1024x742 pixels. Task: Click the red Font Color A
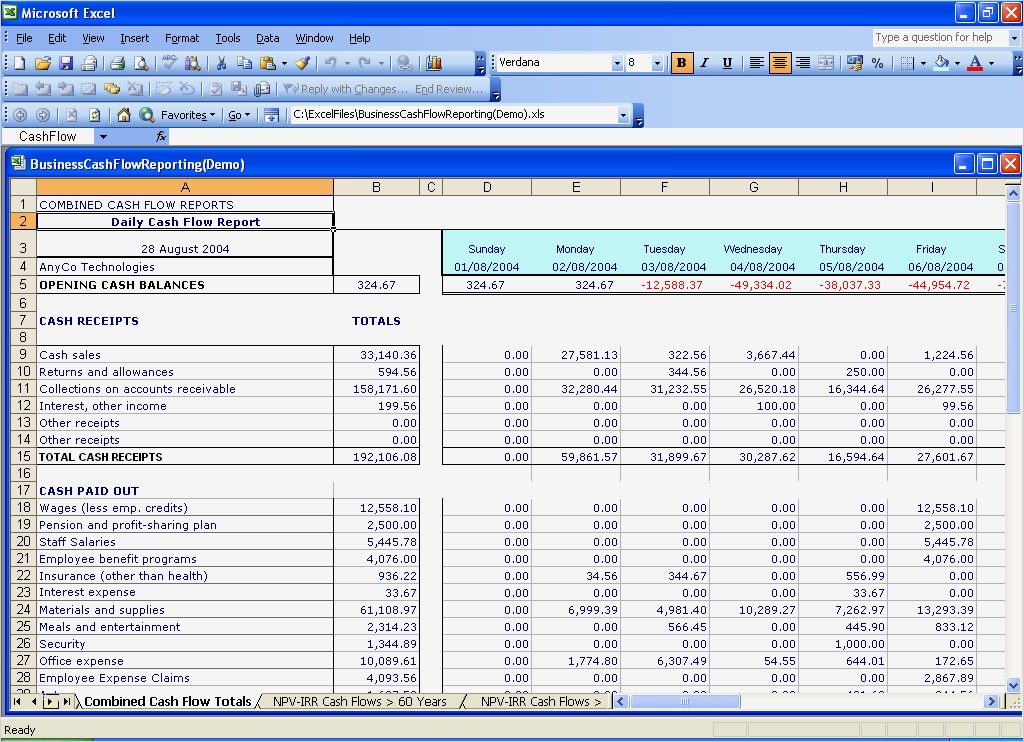tap(975, 63)
